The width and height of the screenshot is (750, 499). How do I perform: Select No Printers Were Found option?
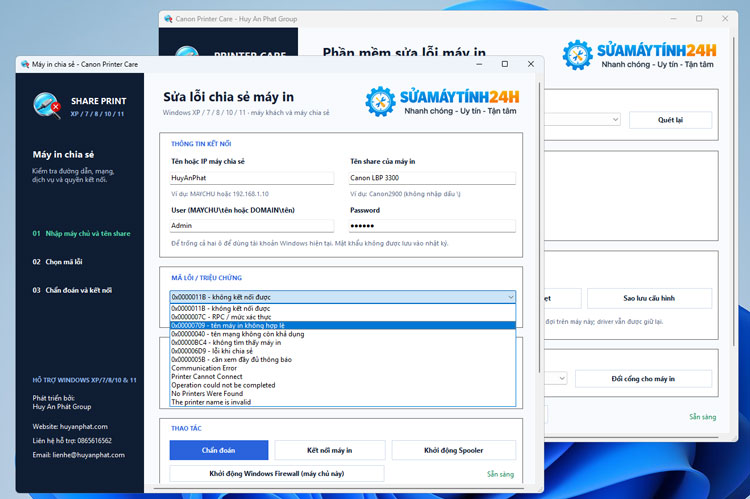(x=343, y=394)
